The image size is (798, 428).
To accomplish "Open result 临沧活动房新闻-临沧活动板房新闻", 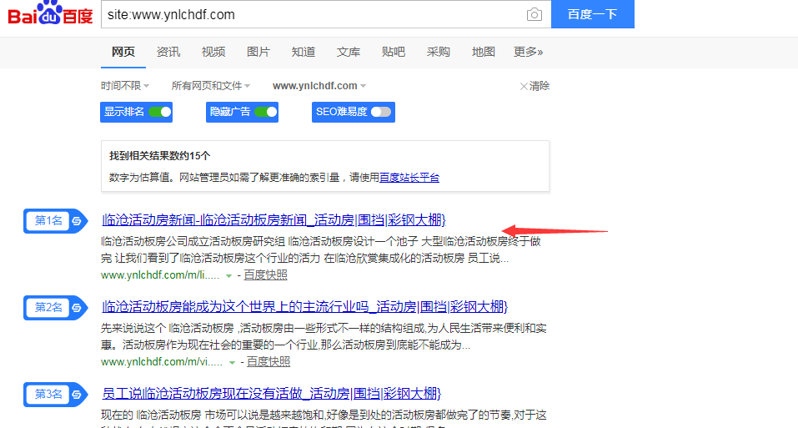I will pos(274,220).
